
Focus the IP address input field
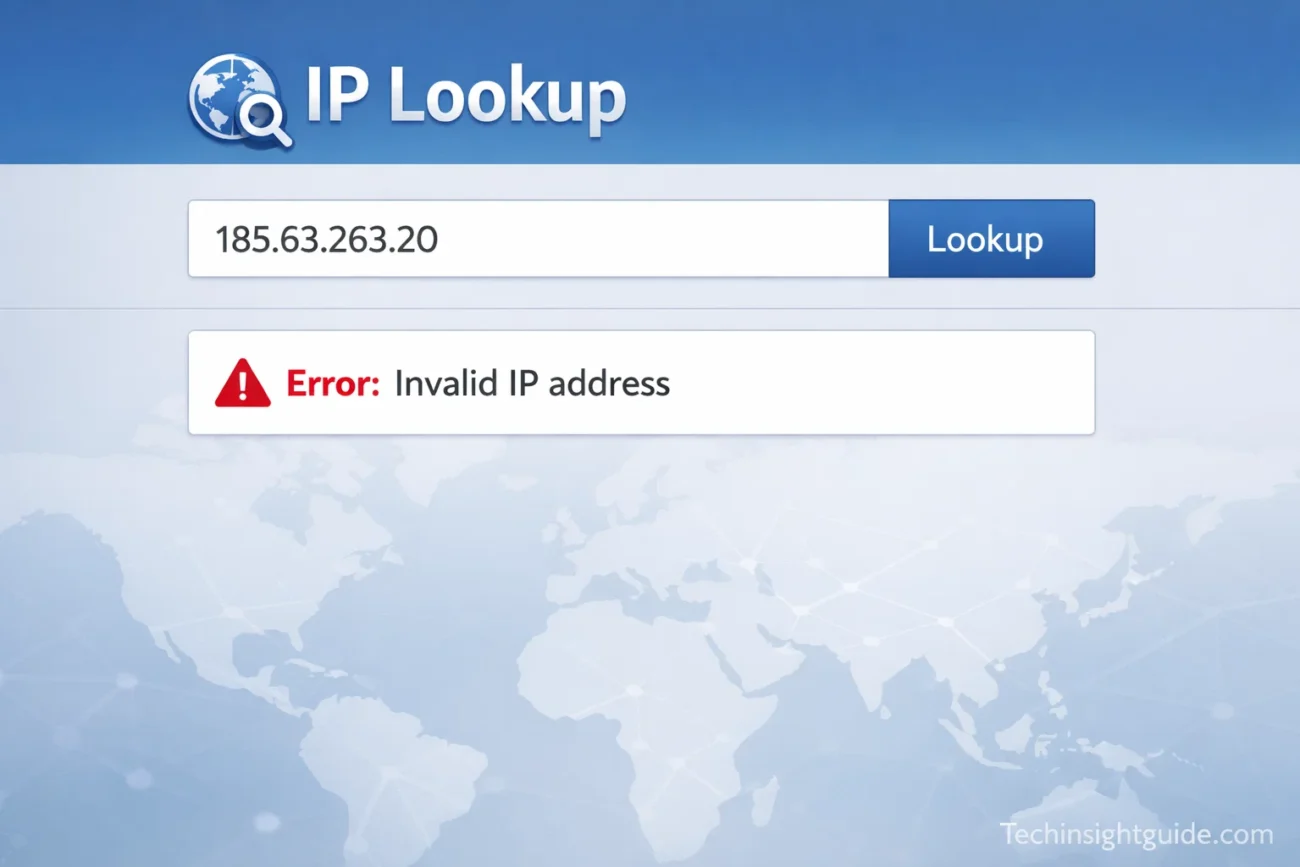point(538,239)
